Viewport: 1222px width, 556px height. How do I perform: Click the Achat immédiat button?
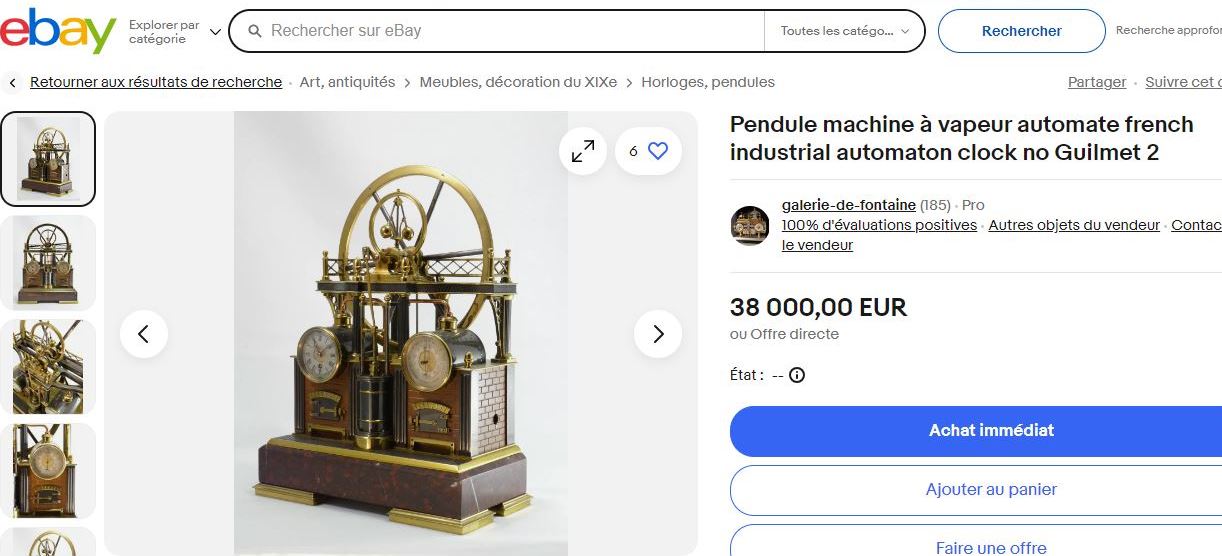click(x=976, y=430)
